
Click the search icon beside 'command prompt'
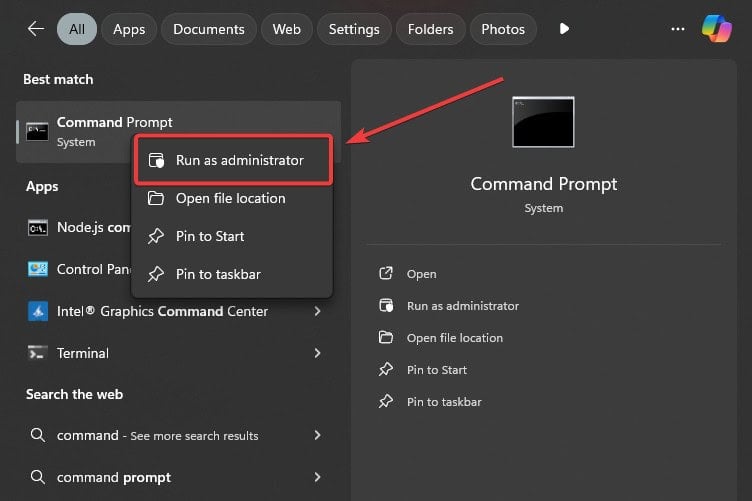coord(37,477)
